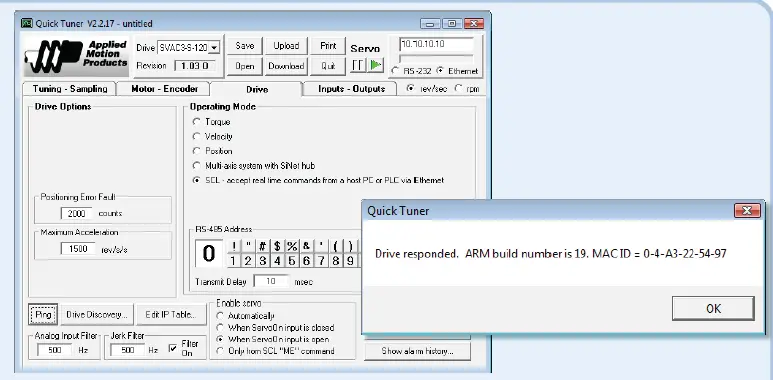Select Velocity operating mode
773x380 pixels.
click(197, 137)
